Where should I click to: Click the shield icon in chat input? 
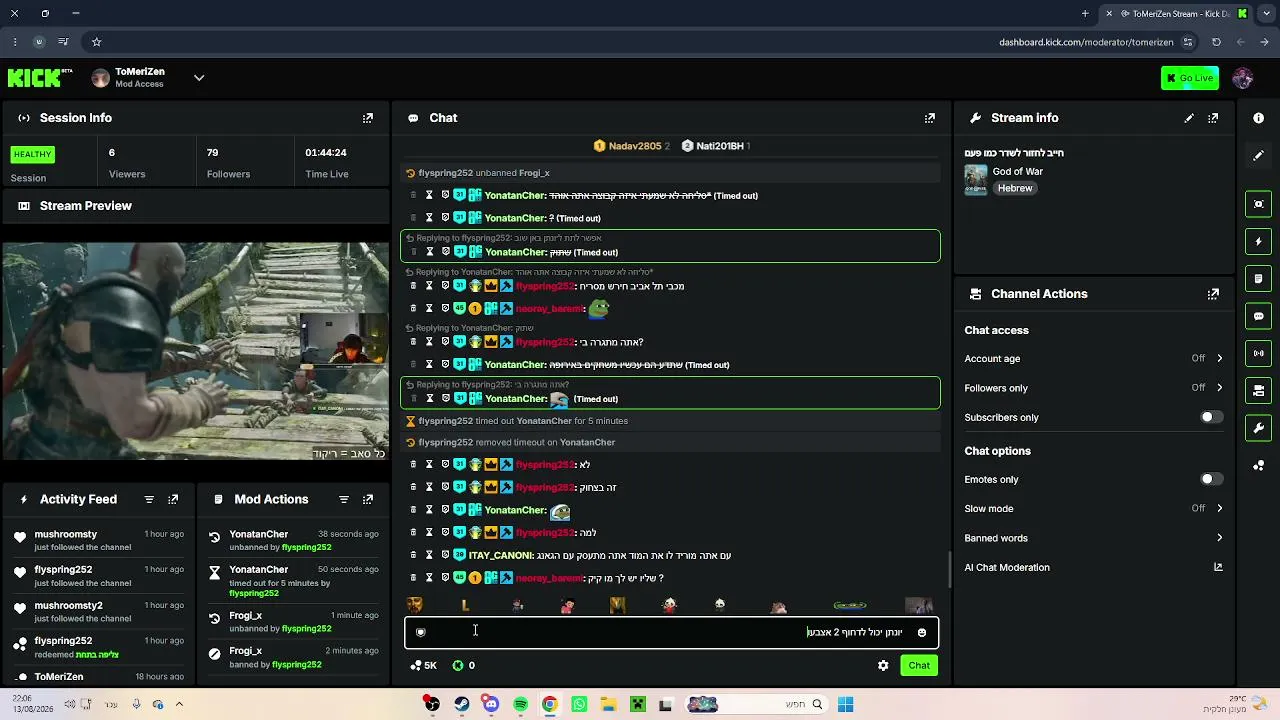point(421,632)
